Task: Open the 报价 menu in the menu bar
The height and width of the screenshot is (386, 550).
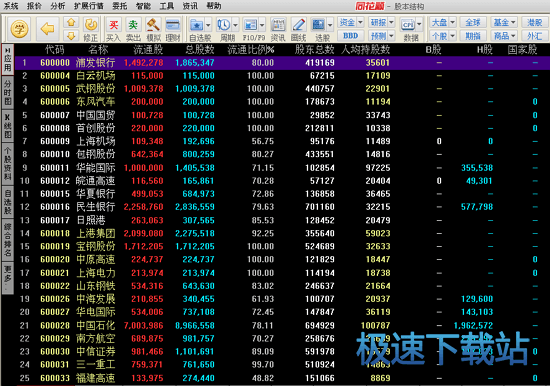Action: (34, 6)
